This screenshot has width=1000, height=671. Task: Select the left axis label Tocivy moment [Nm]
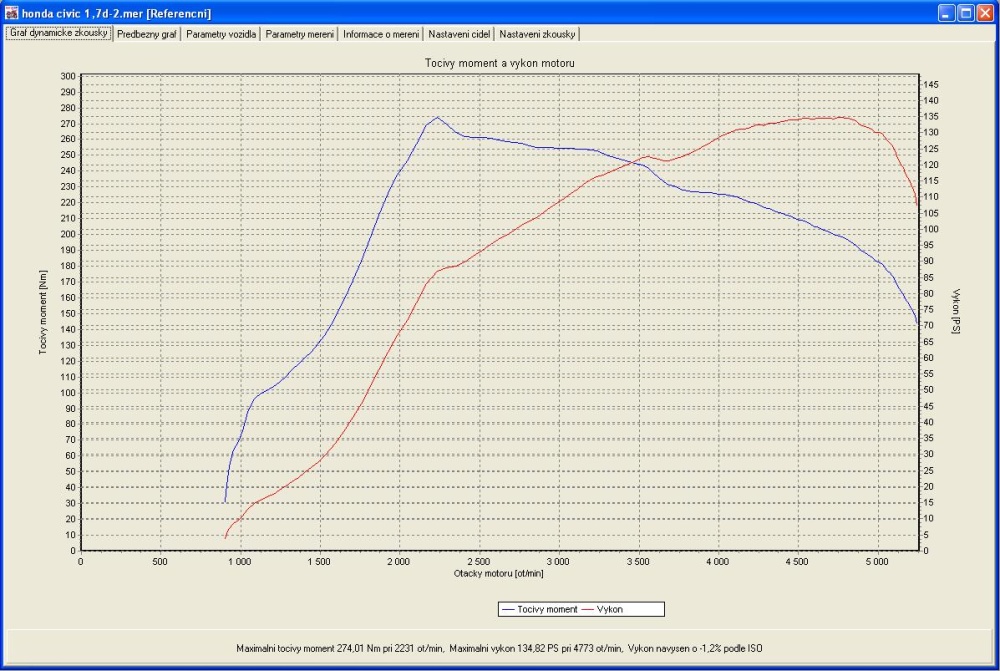pyautogui.click(x=44, y=312)
